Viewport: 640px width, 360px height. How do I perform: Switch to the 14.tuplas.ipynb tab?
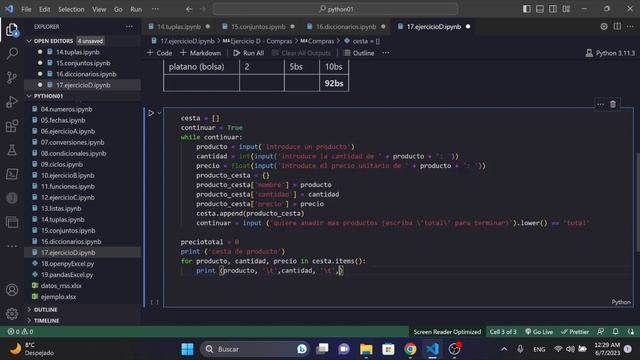click(179, 27)
